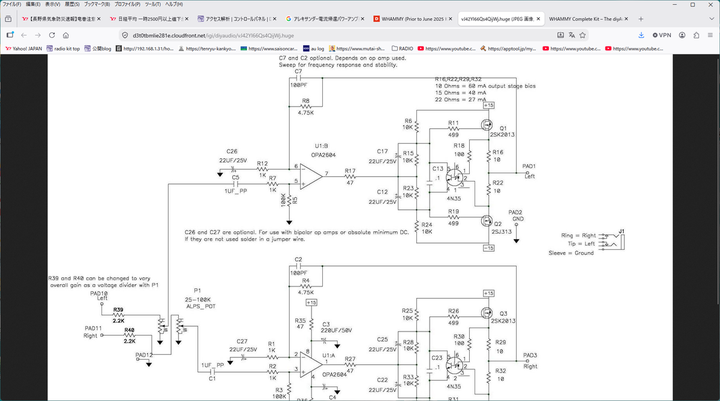Switch to the 日経平均 news tab
The height and width of the screenshot is (401, 720).
click(x=147, y=19)
